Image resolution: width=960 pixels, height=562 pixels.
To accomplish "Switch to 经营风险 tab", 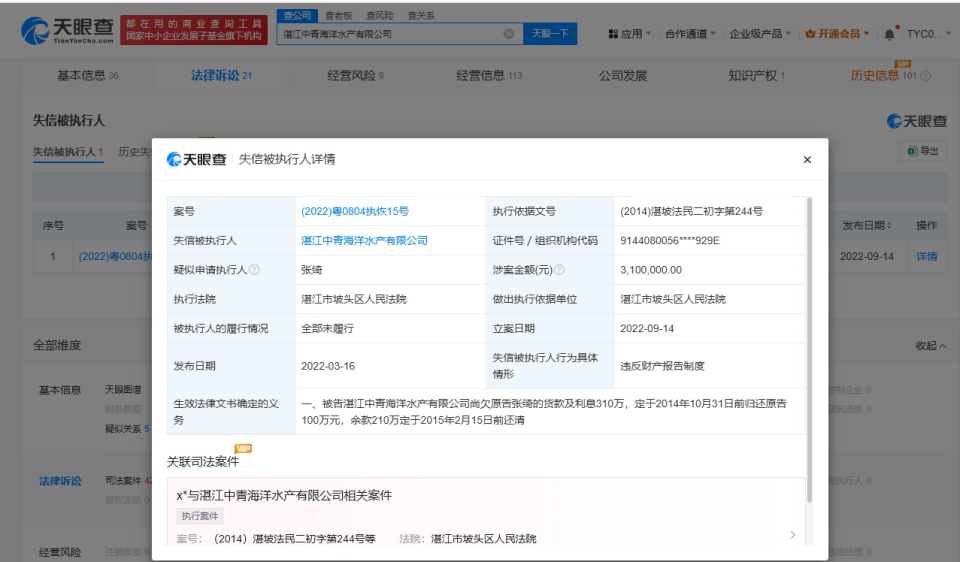I will (x=355, y=76).
